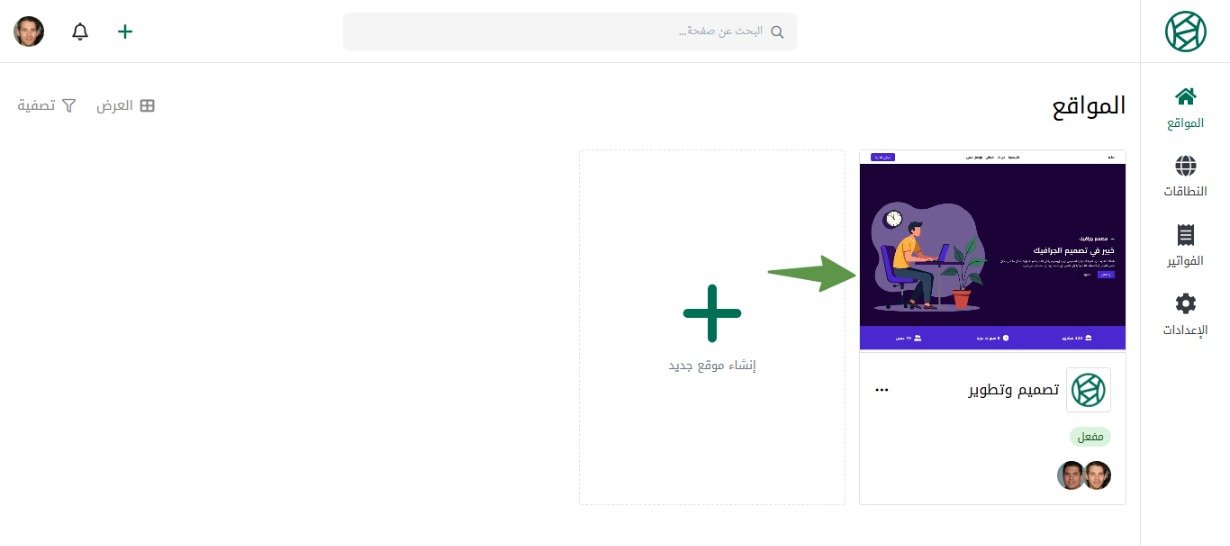Viewport: 1230px width, 546px height.
Task: Go to النطاقات (Domains) in sidebar
Action: click(1185, 176)
